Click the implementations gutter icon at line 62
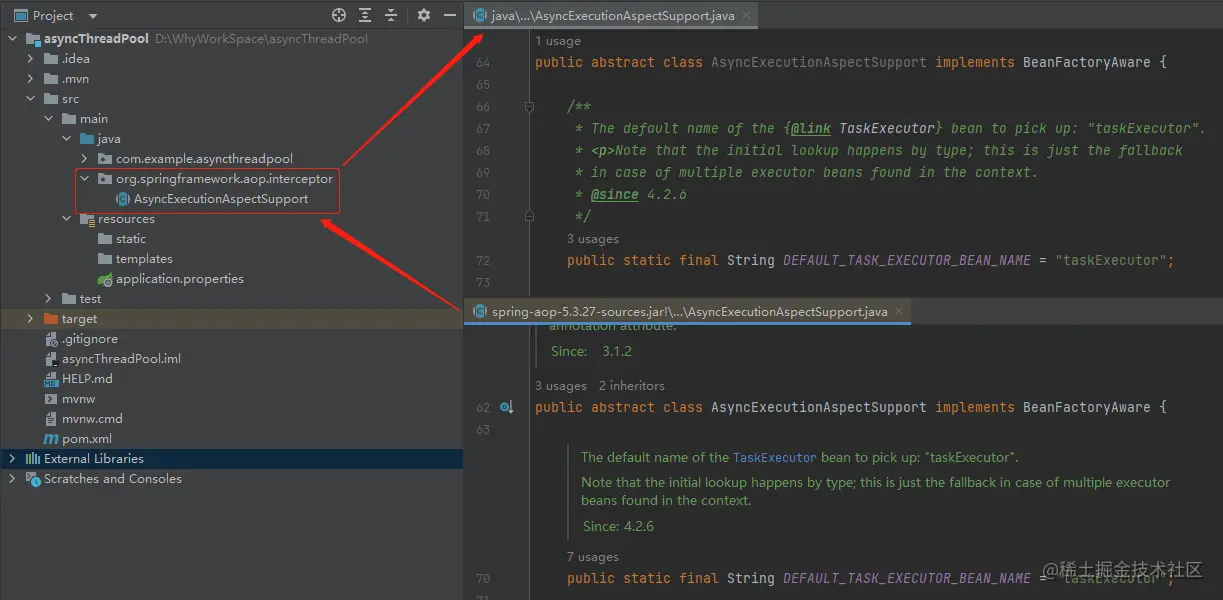The width and height of the screenshot is (1223, 600). pyautogui.click(x=507, y=407)
